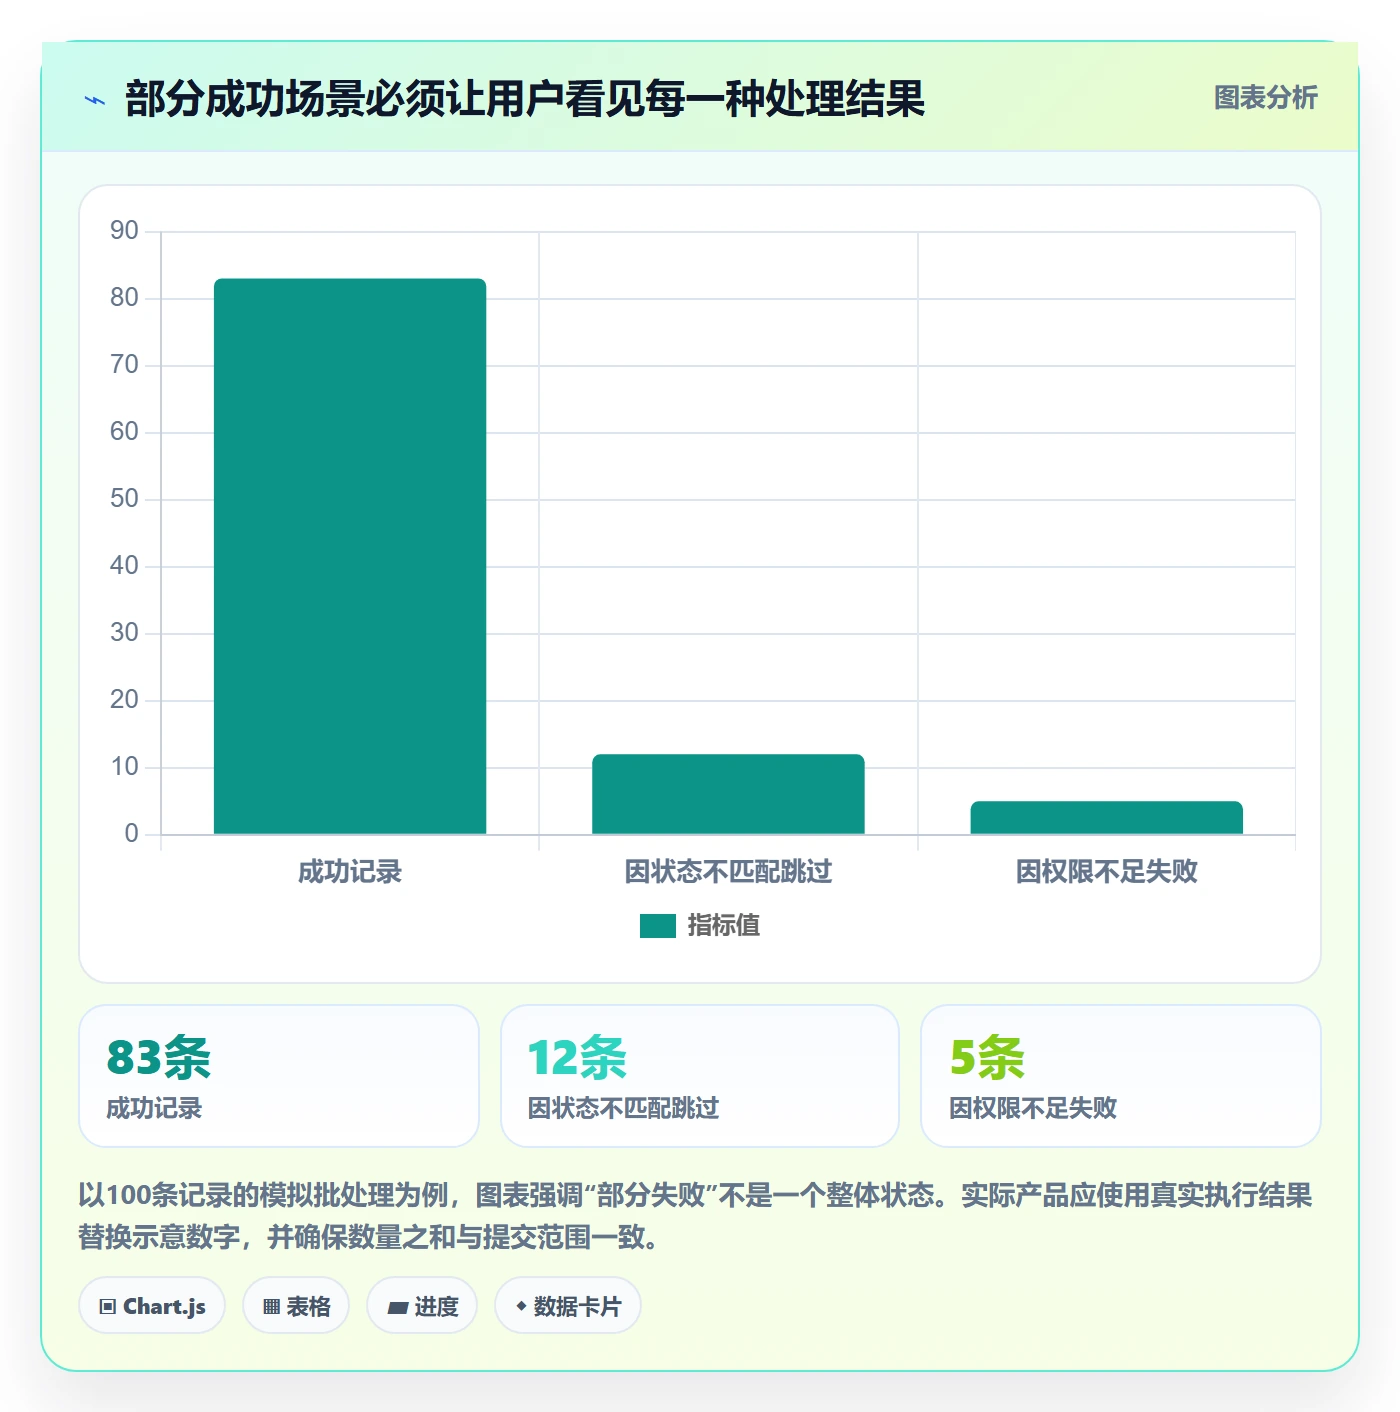The image size is (1400, 1412).
Task: Click the 指标值 legend label
Action: [x=724, y=926]
